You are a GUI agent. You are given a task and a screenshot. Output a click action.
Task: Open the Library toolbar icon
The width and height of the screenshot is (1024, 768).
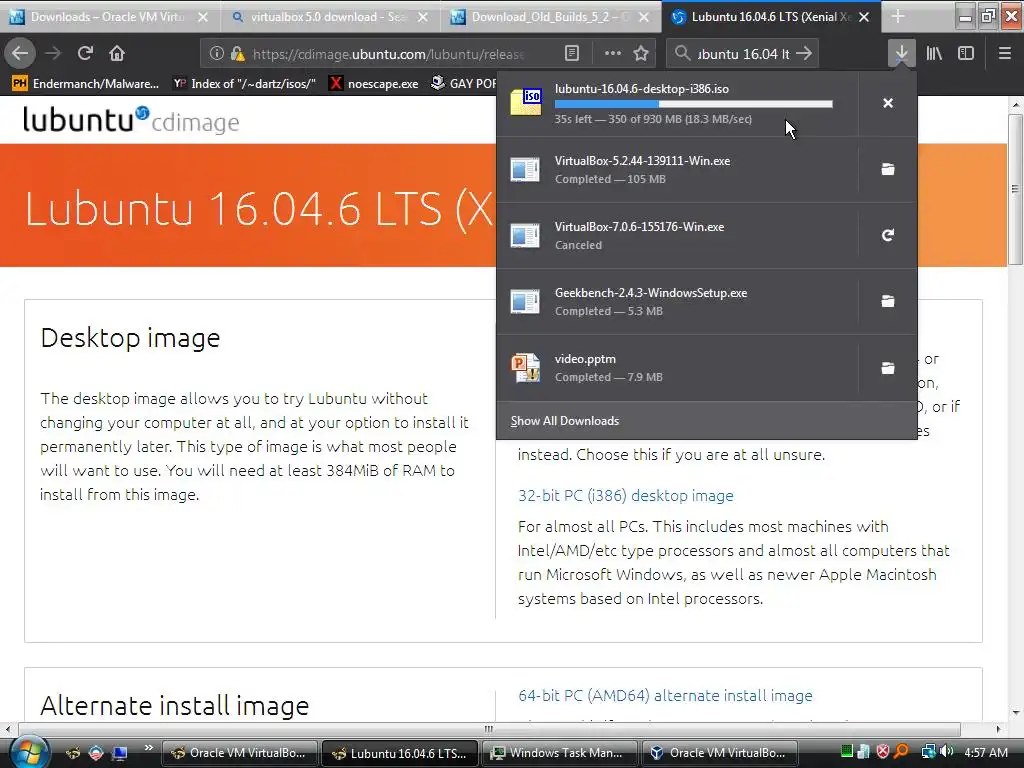934,54
